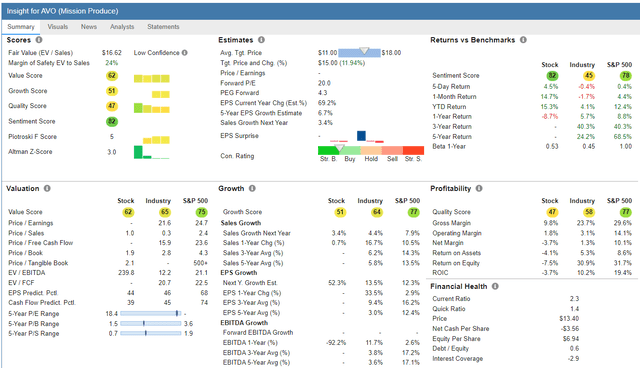Click the Interest Coverage -2.9 value
This screenshot has height=368, width=640.
(x=573, y=358)
